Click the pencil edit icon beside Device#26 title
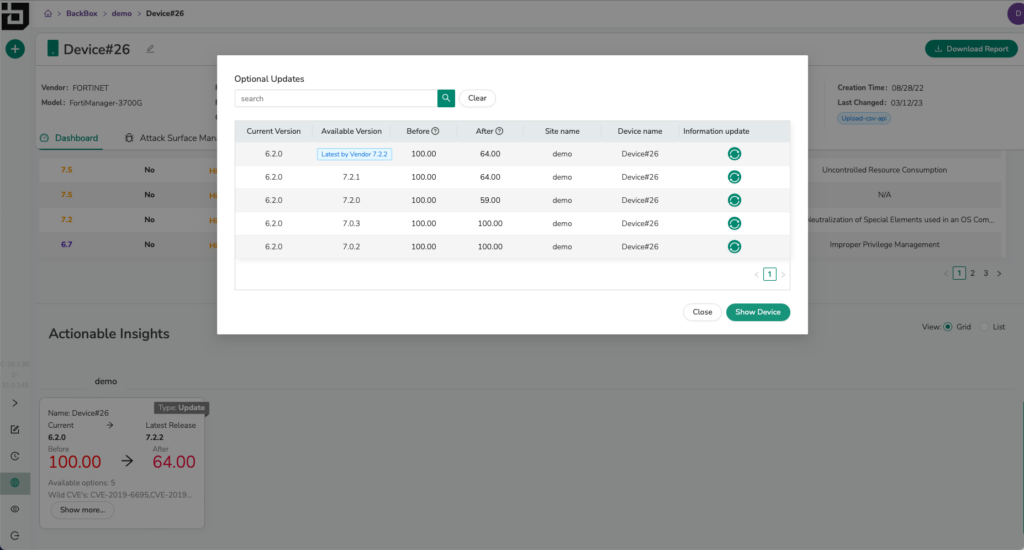This screenshot has height=550, width=1024. tap(151, 49)
